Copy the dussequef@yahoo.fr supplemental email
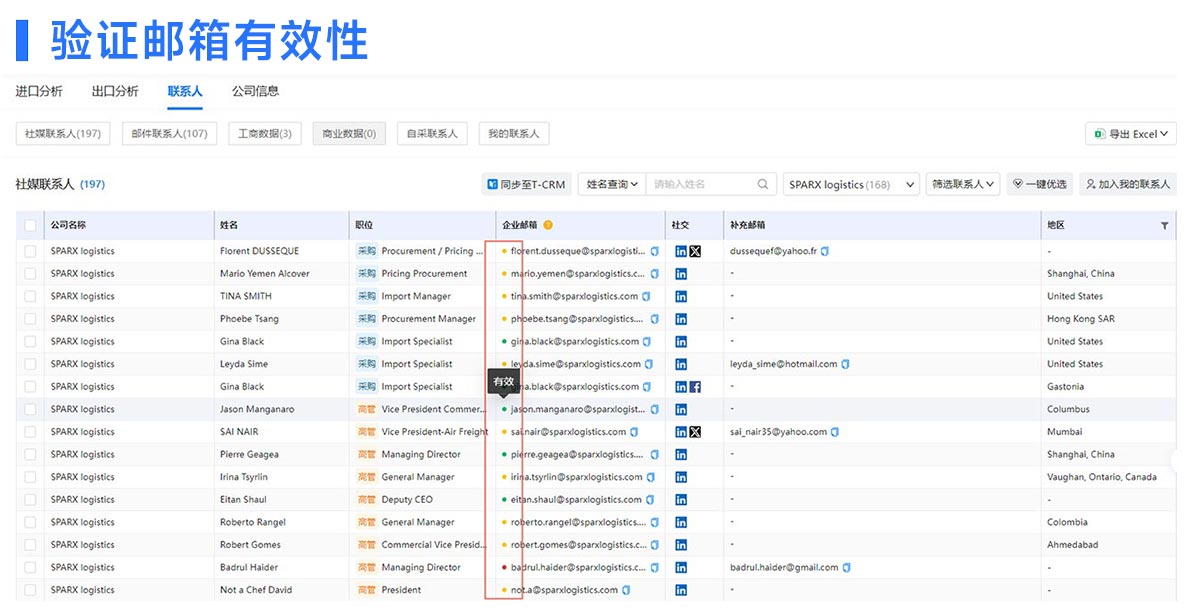This screenshot has height=615, width=1190. point(825,251)
